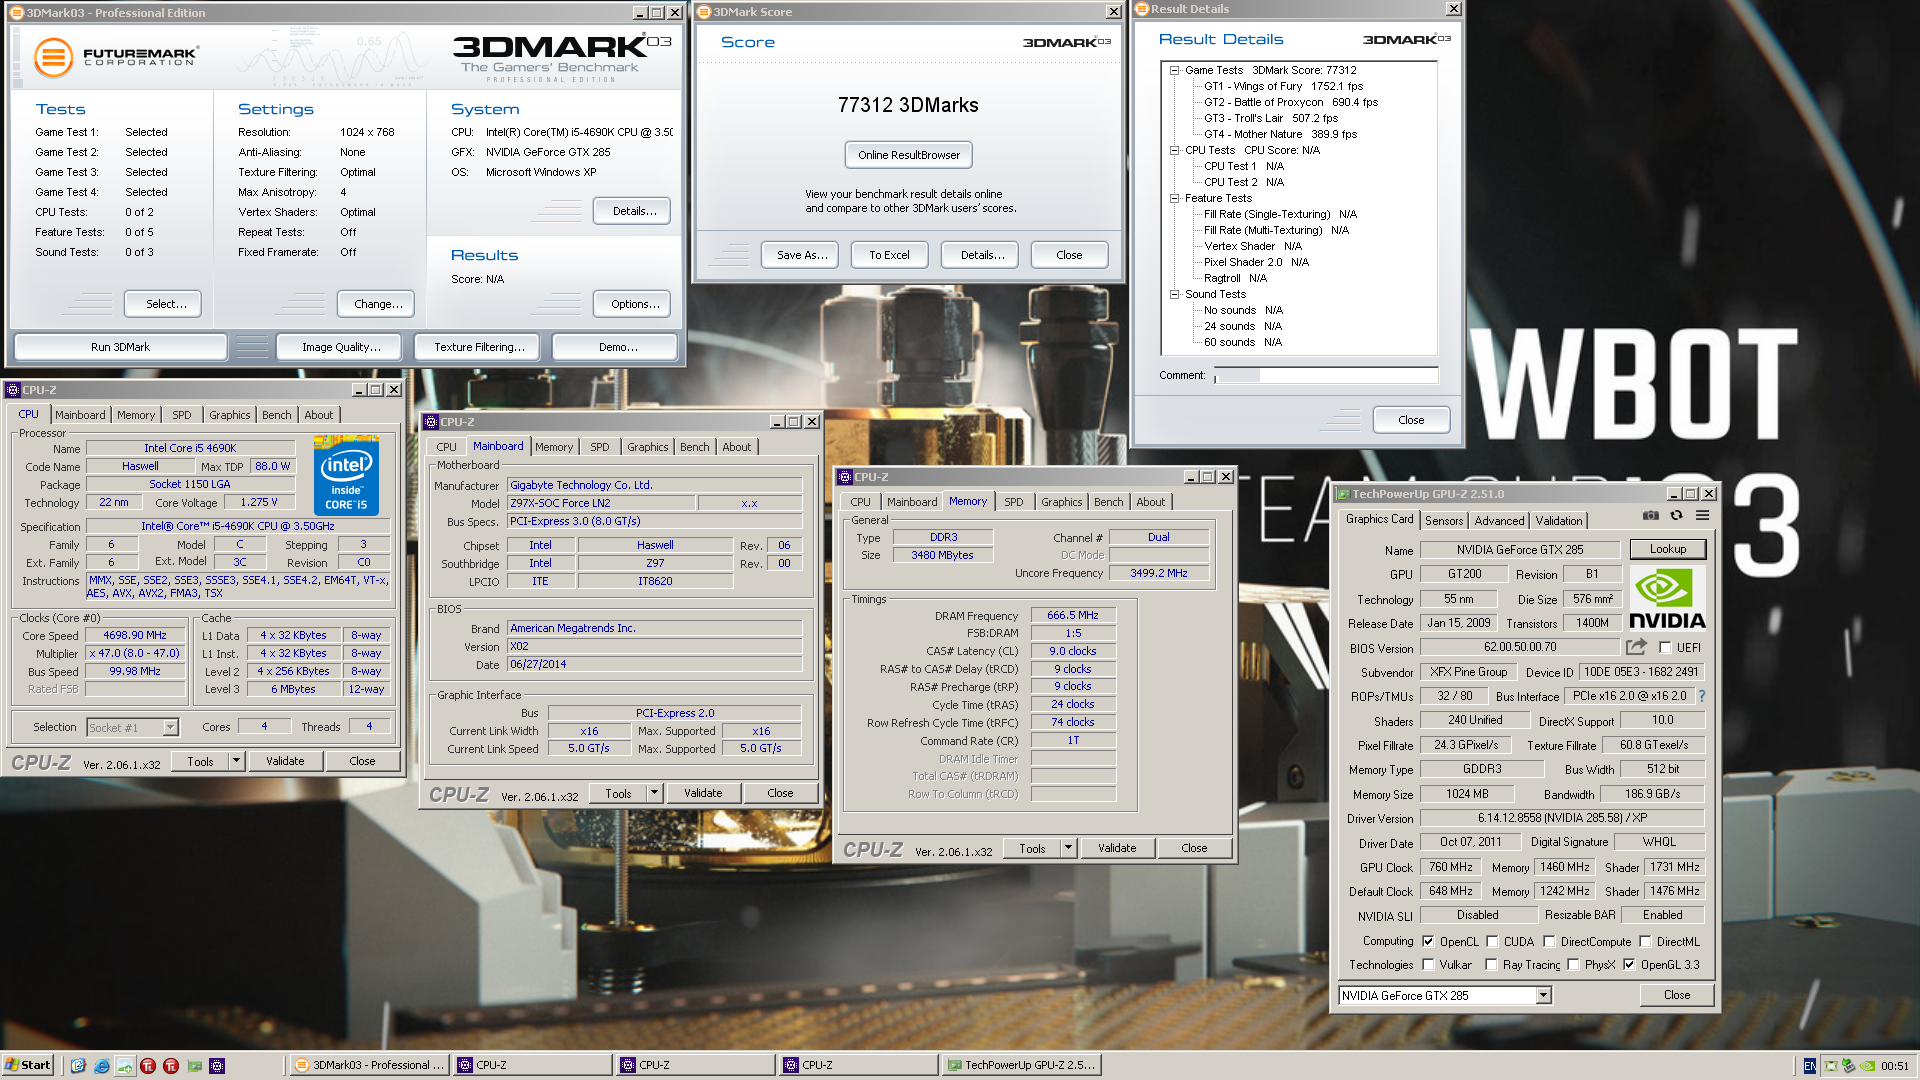
Task: Click the green GPU-Z quick launch icon
Action: [194, 1066]
